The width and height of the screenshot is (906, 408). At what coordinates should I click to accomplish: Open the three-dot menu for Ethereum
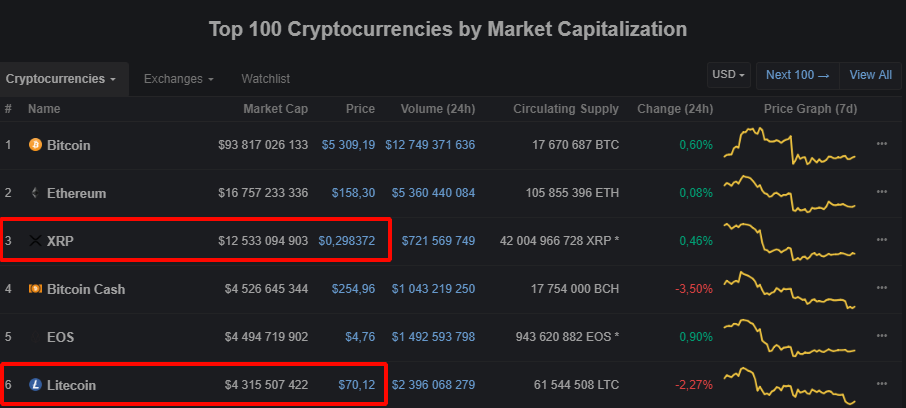[x=882, y=192]
